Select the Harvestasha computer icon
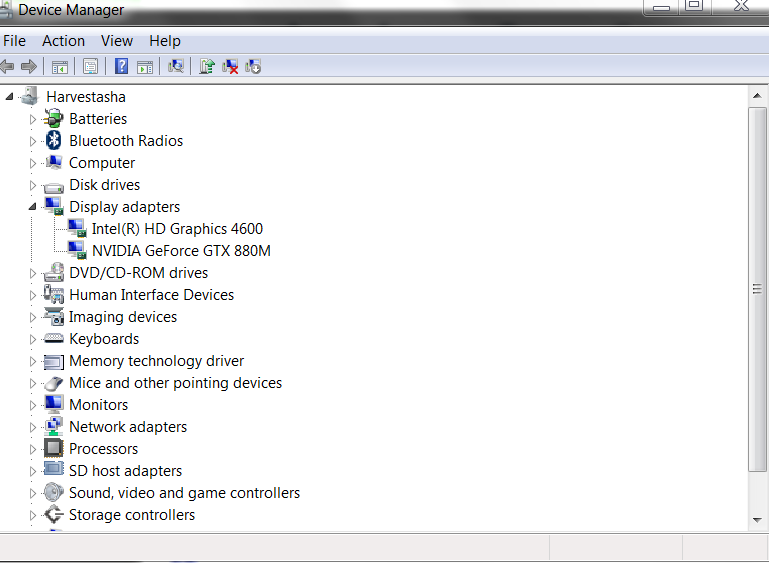 (30, 96)
